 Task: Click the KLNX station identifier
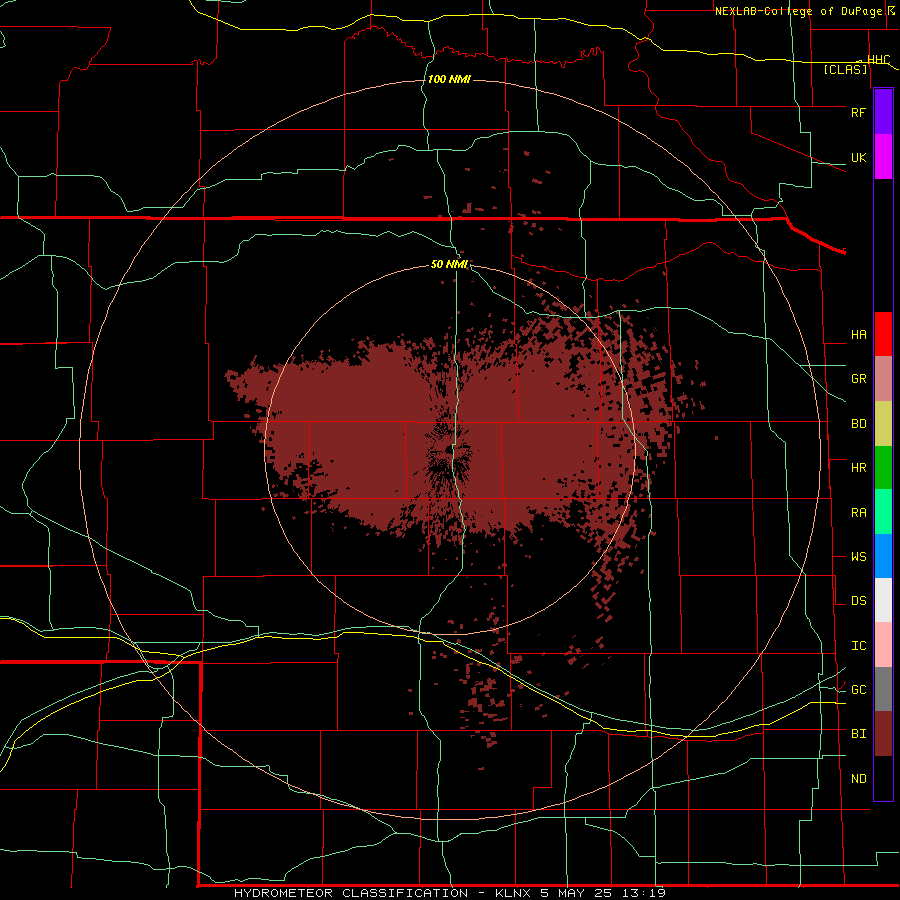513,893
